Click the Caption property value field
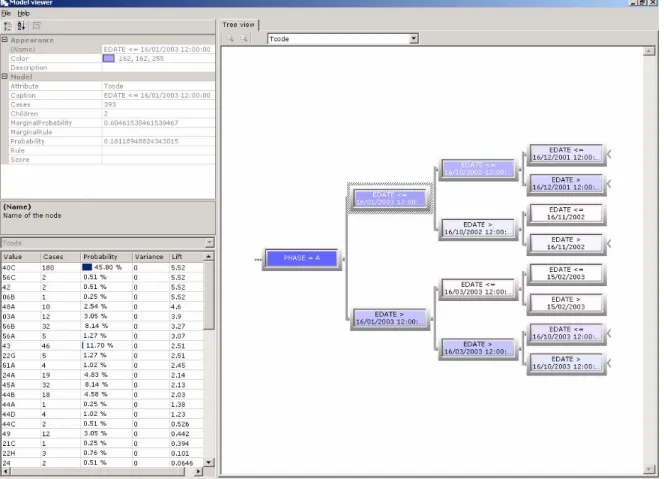 [158, 95]
